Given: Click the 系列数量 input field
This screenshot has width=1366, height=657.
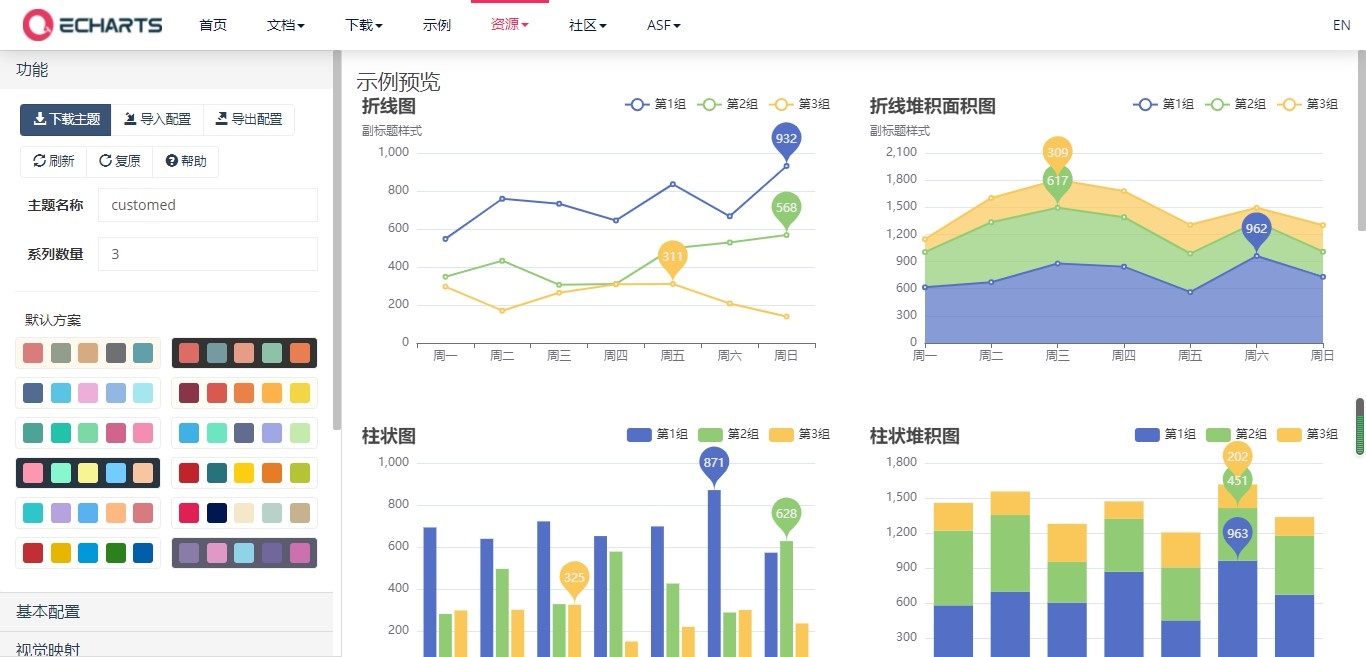Looking at the screenshot, I should 208,254.
